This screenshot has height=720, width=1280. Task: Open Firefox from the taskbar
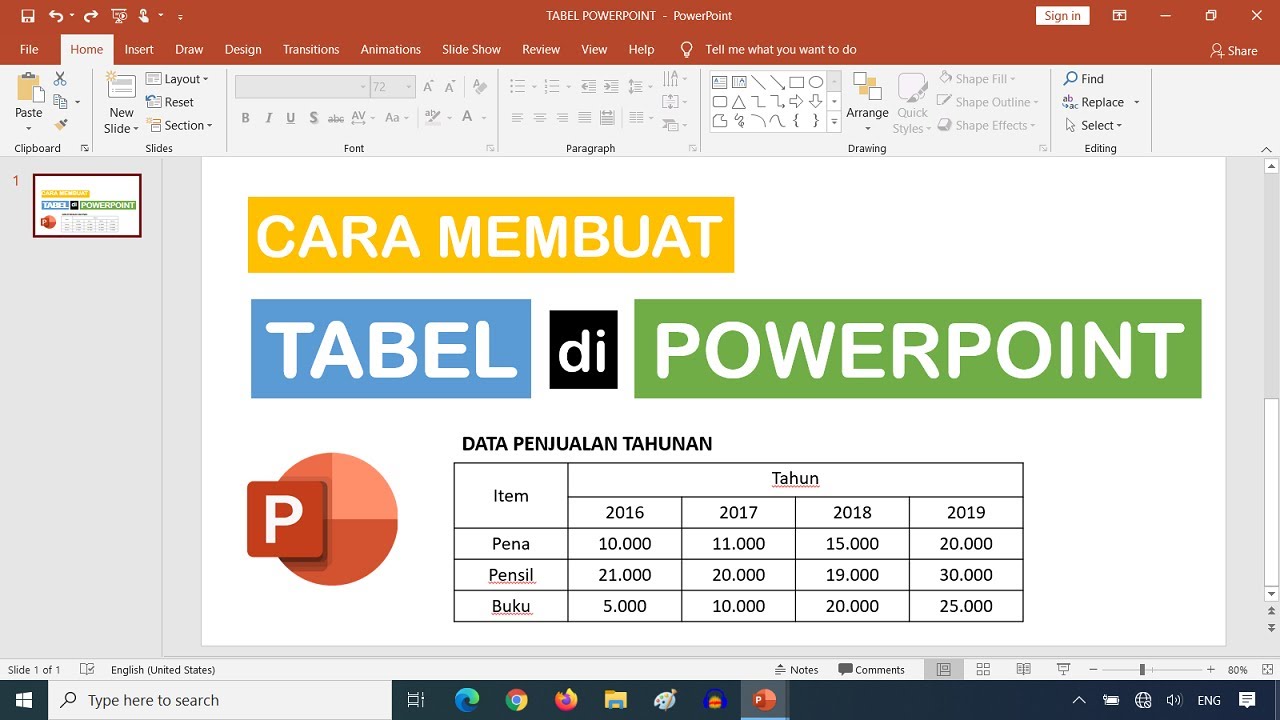coord(566,700)
